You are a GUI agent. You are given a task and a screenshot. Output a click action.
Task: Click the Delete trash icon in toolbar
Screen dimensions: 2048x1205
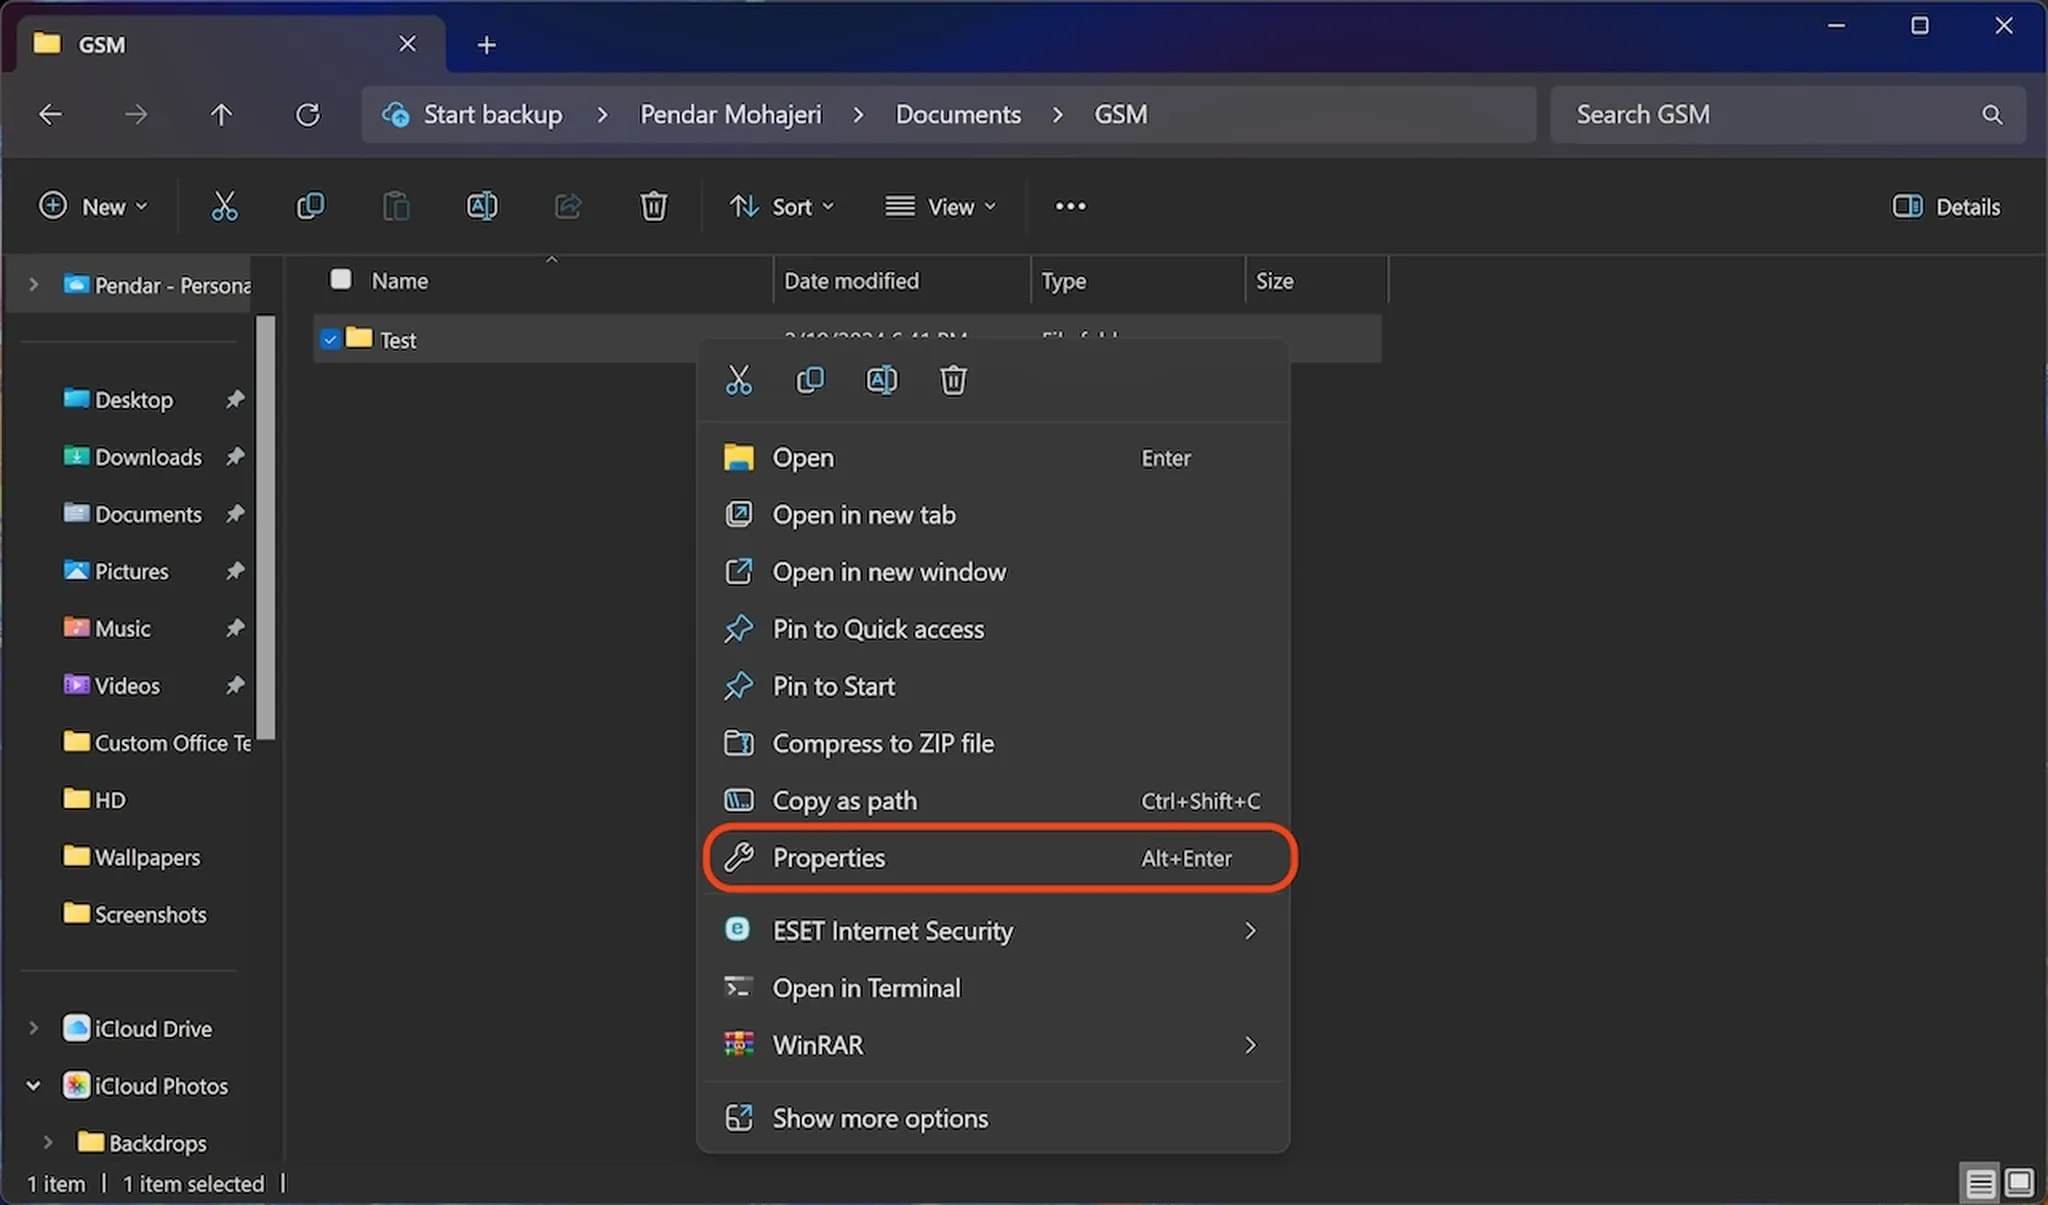[x=653, y=207]
